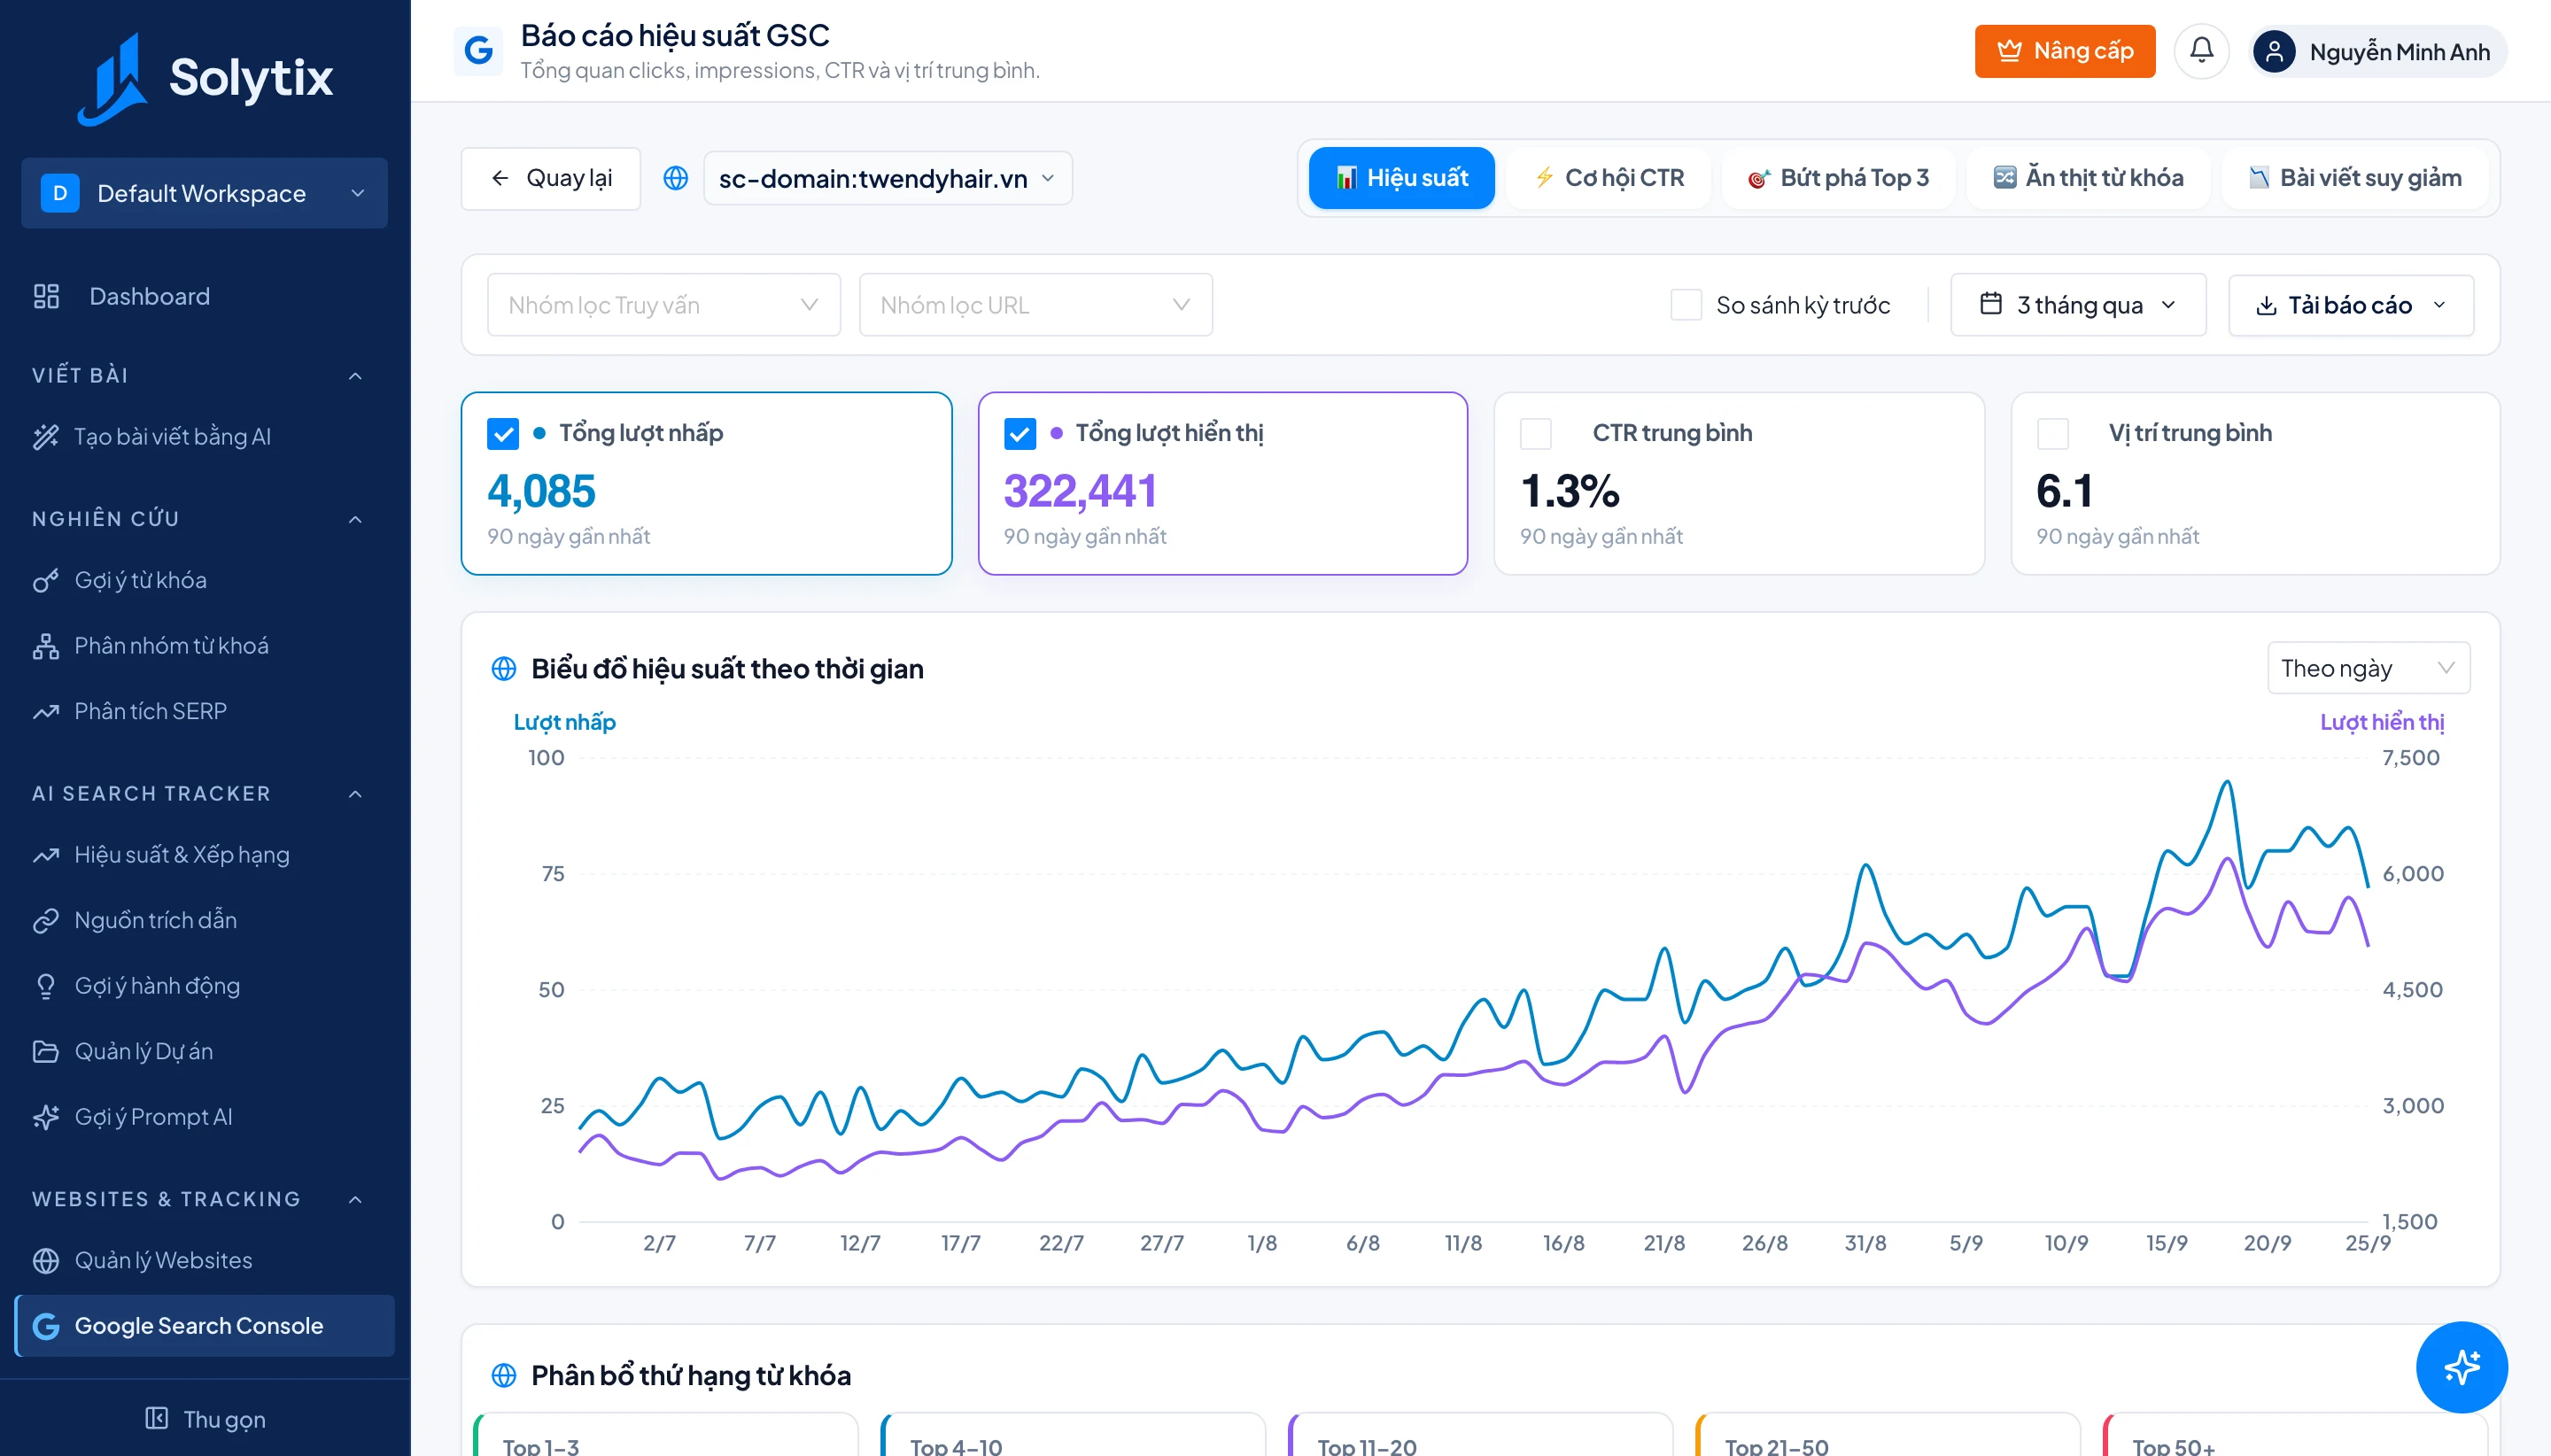Open the 3 tháng qua date range dropdown
2551x1456 pixels.
point(2077,305)
